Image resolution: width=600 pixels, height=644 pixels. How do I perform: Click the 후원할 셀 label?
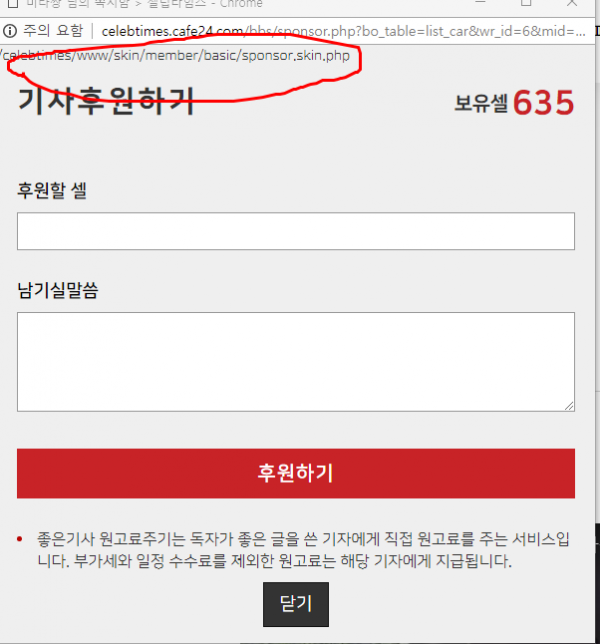[52, 191]
